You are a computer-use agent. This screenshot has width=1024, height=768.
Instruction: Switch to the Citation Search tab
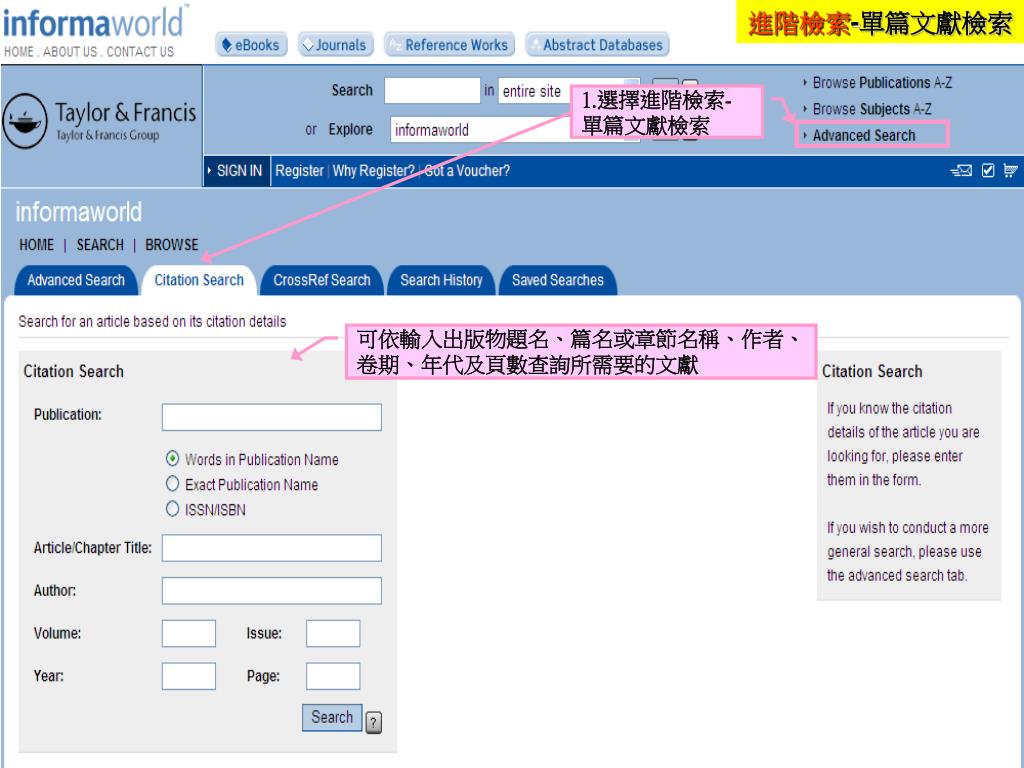[199, 280]
